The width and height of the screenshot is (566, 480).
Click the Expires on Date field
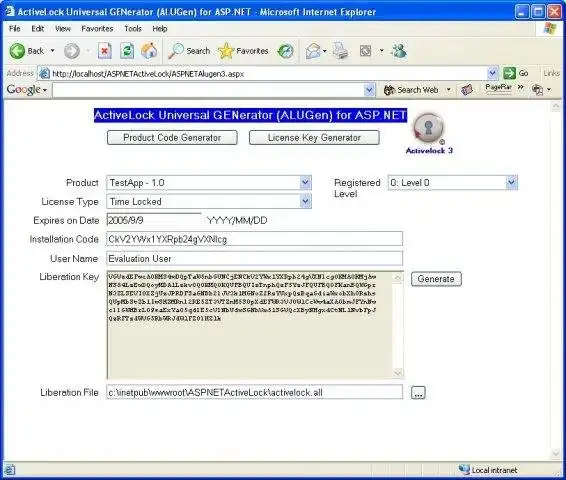click(154, 220)
